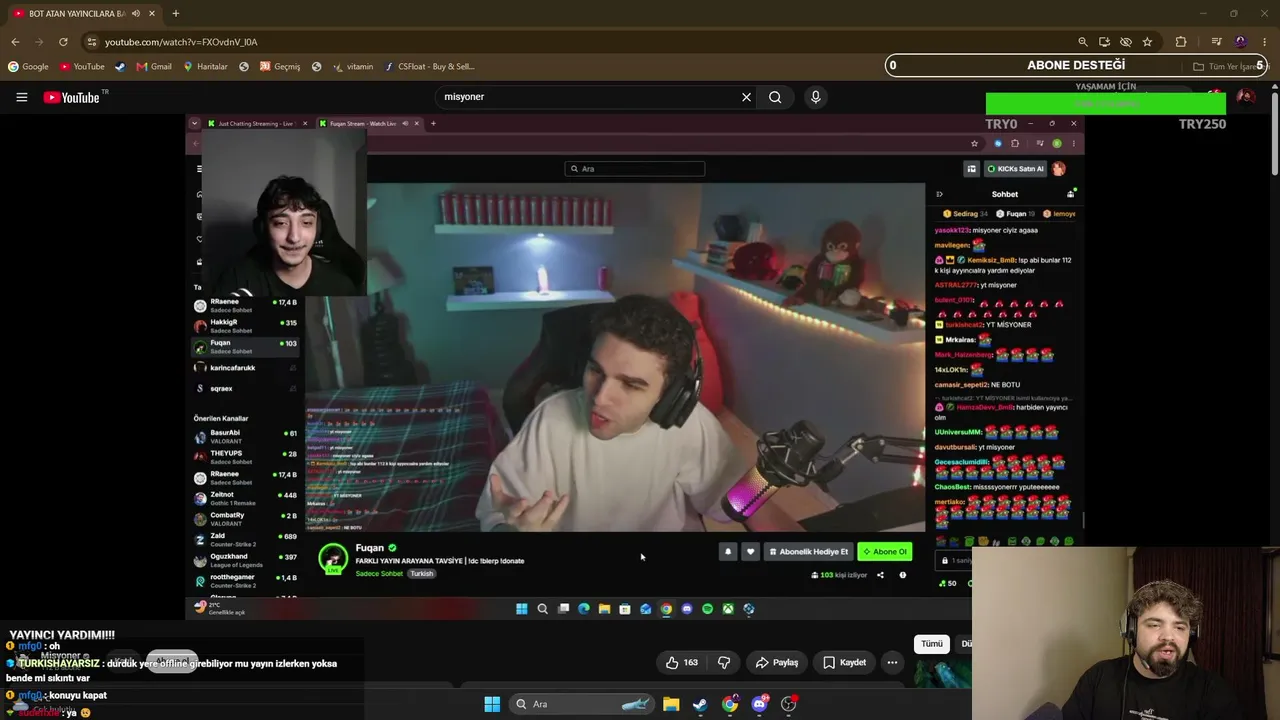The height and width of the screenshot is (720, 1280).
Task: Open CombatRy in Önerilen Kanallar
Action: 246,519
